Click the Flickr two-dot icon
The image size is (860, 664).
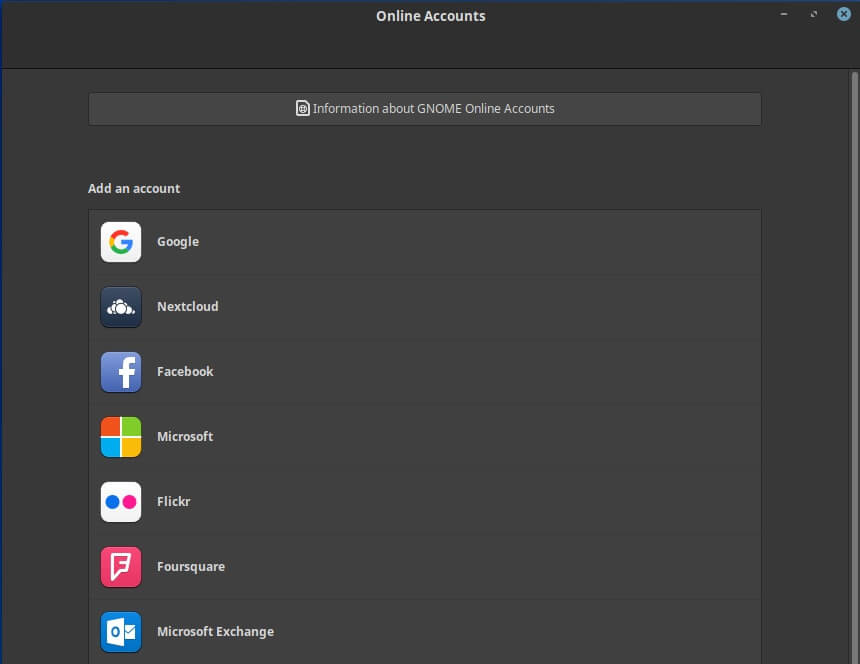tap(121, 502)
